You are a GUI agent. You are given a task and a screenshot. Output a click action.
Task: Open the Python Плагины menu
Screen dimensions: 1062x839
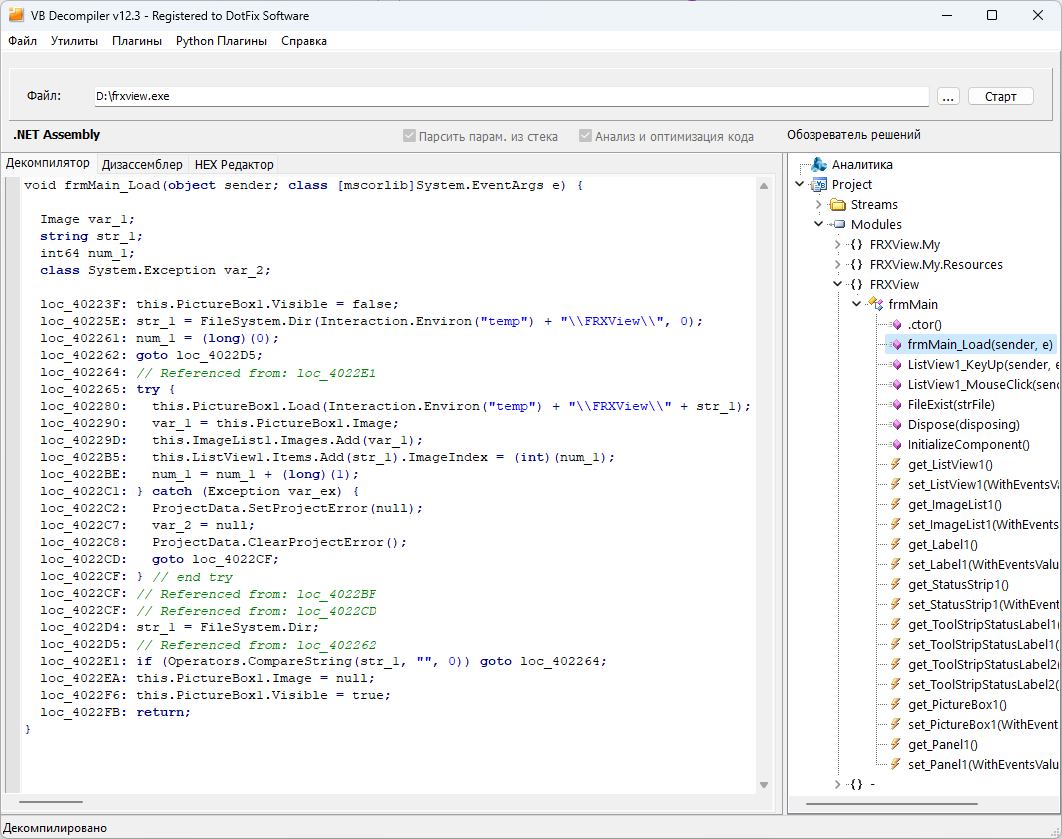tap(221, 41)
